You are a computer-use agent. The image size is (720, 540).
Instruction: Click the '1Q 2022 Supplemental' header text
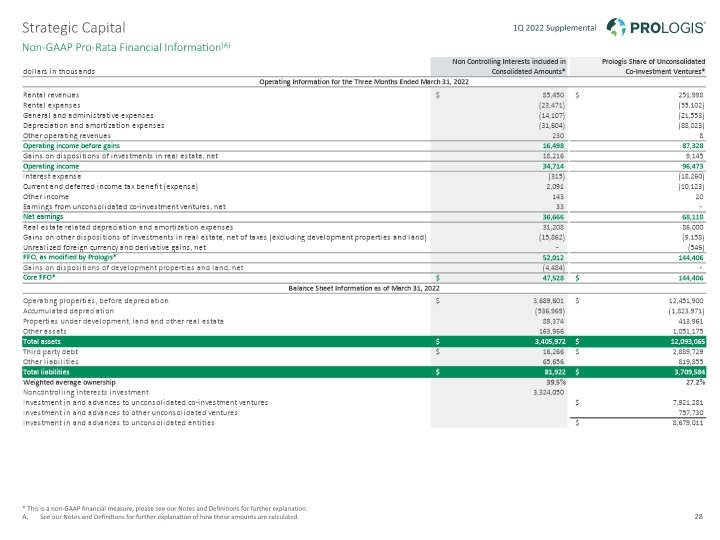(x=554, y=28)
